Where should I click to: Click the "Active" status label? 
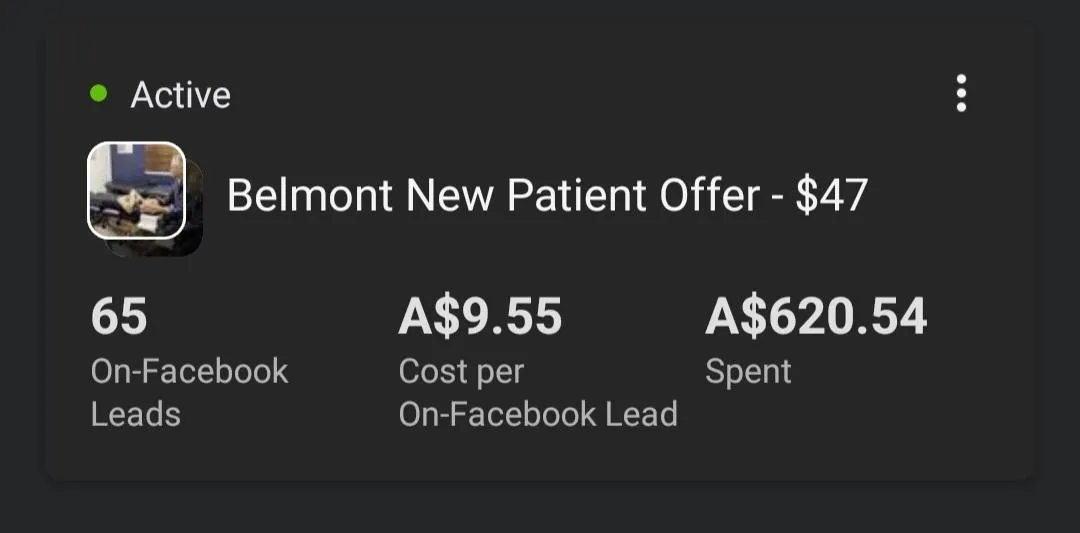180,95
